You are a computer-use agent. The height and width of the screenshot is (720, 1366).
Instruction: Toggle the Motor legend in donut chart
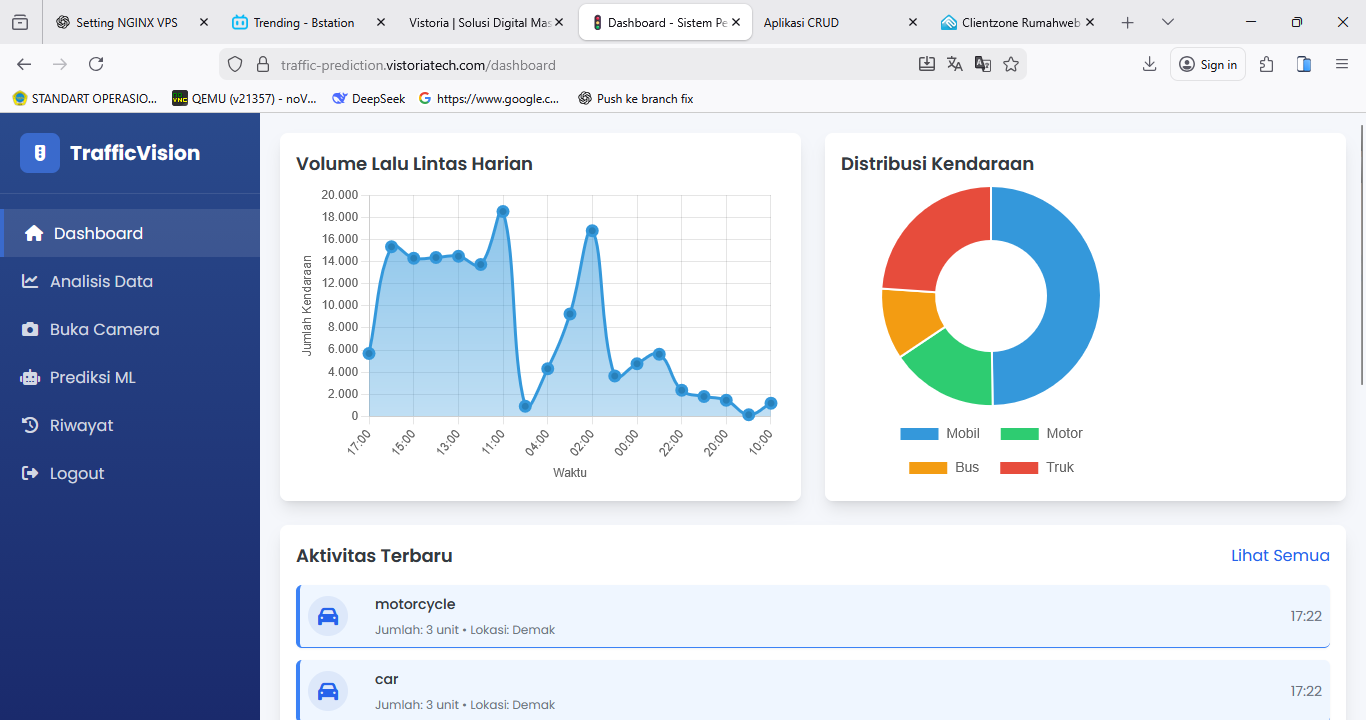pyautogui.click(x=1042, y=433)
